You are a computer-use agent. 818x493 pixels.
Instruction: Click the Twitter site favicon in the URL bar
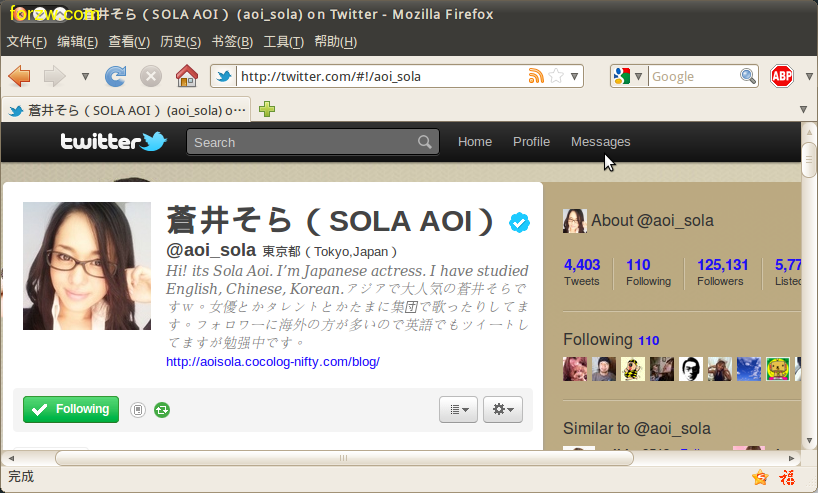(x=224, y=77)
